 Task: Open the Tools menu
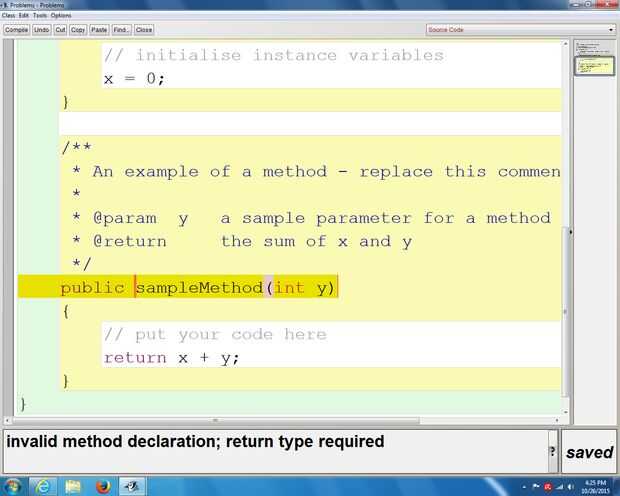pos(40,15)
